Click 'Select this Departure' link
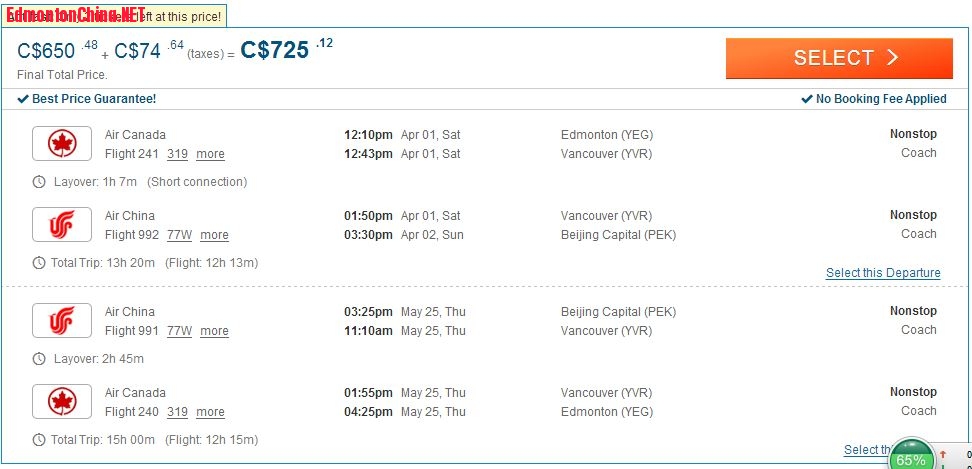972x469 pixels. pyautogui.click(x=883, y=273)
